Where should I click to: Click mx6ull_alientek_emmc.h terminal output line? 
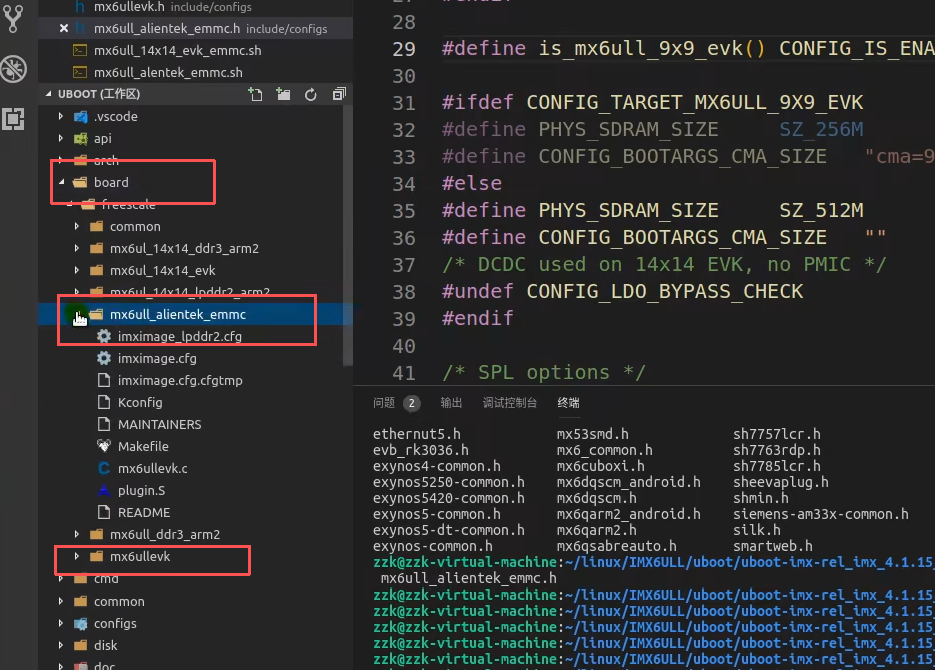[469, 578]
